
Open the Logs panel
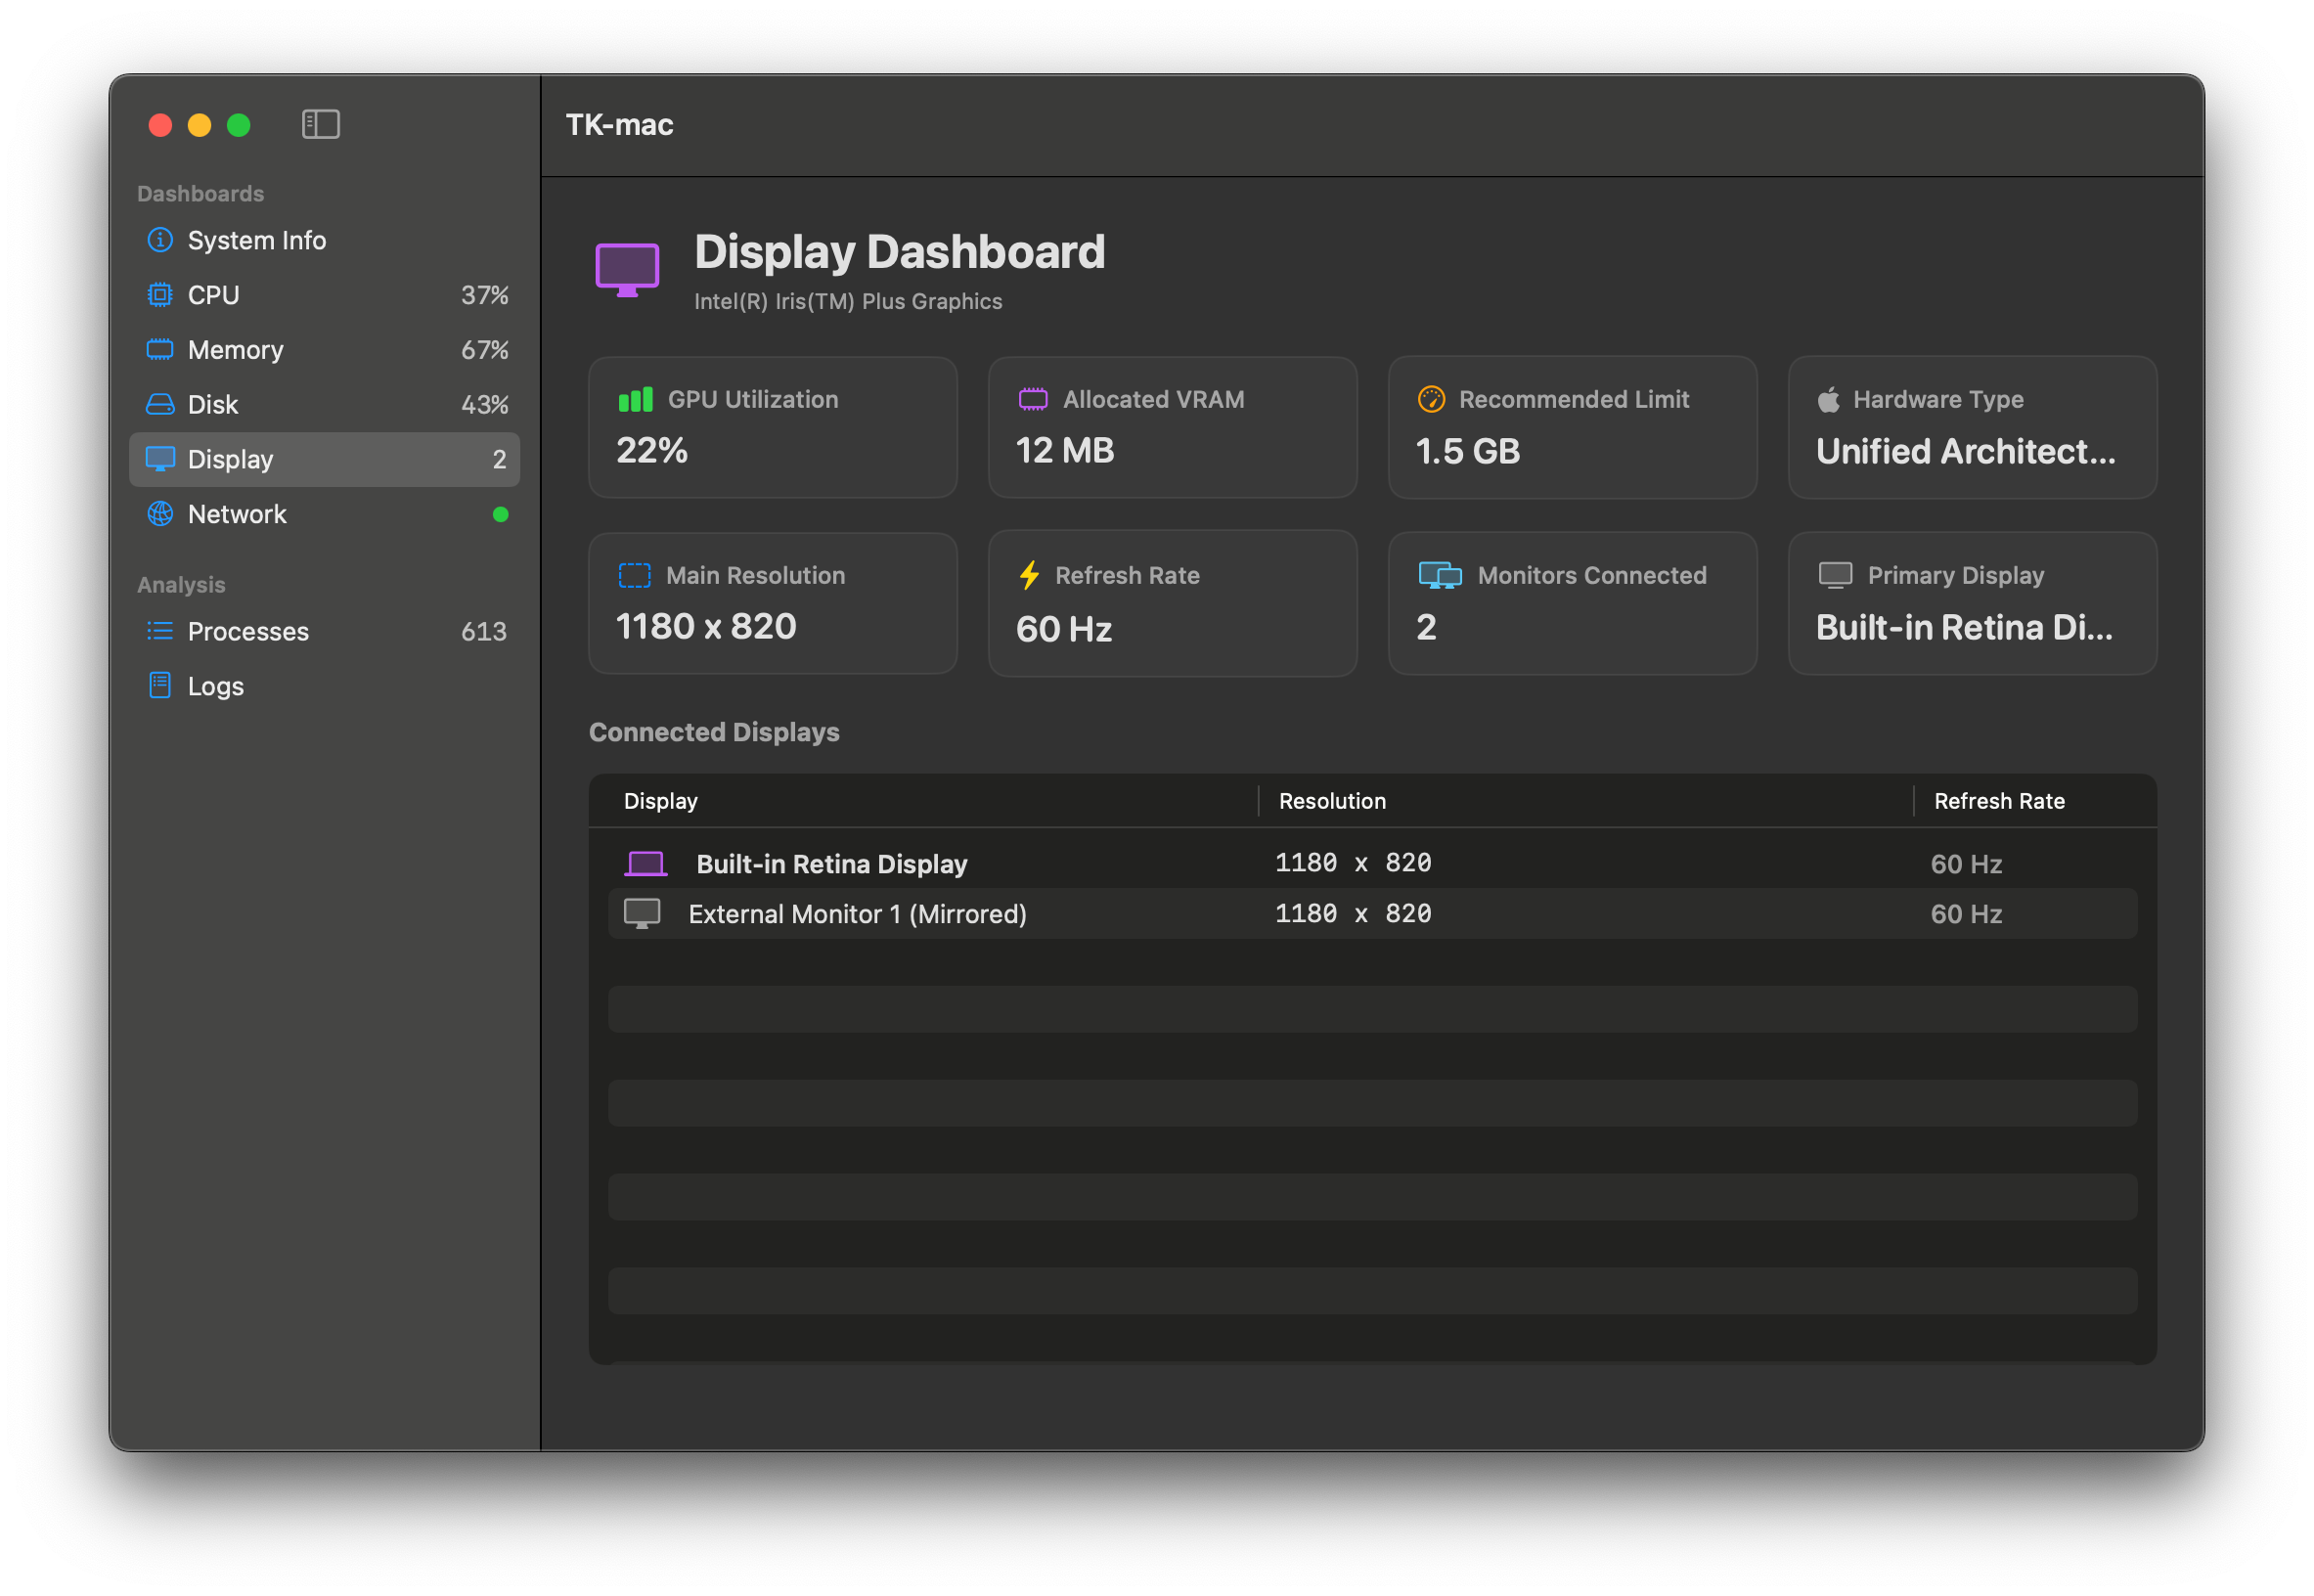[214, 686]
